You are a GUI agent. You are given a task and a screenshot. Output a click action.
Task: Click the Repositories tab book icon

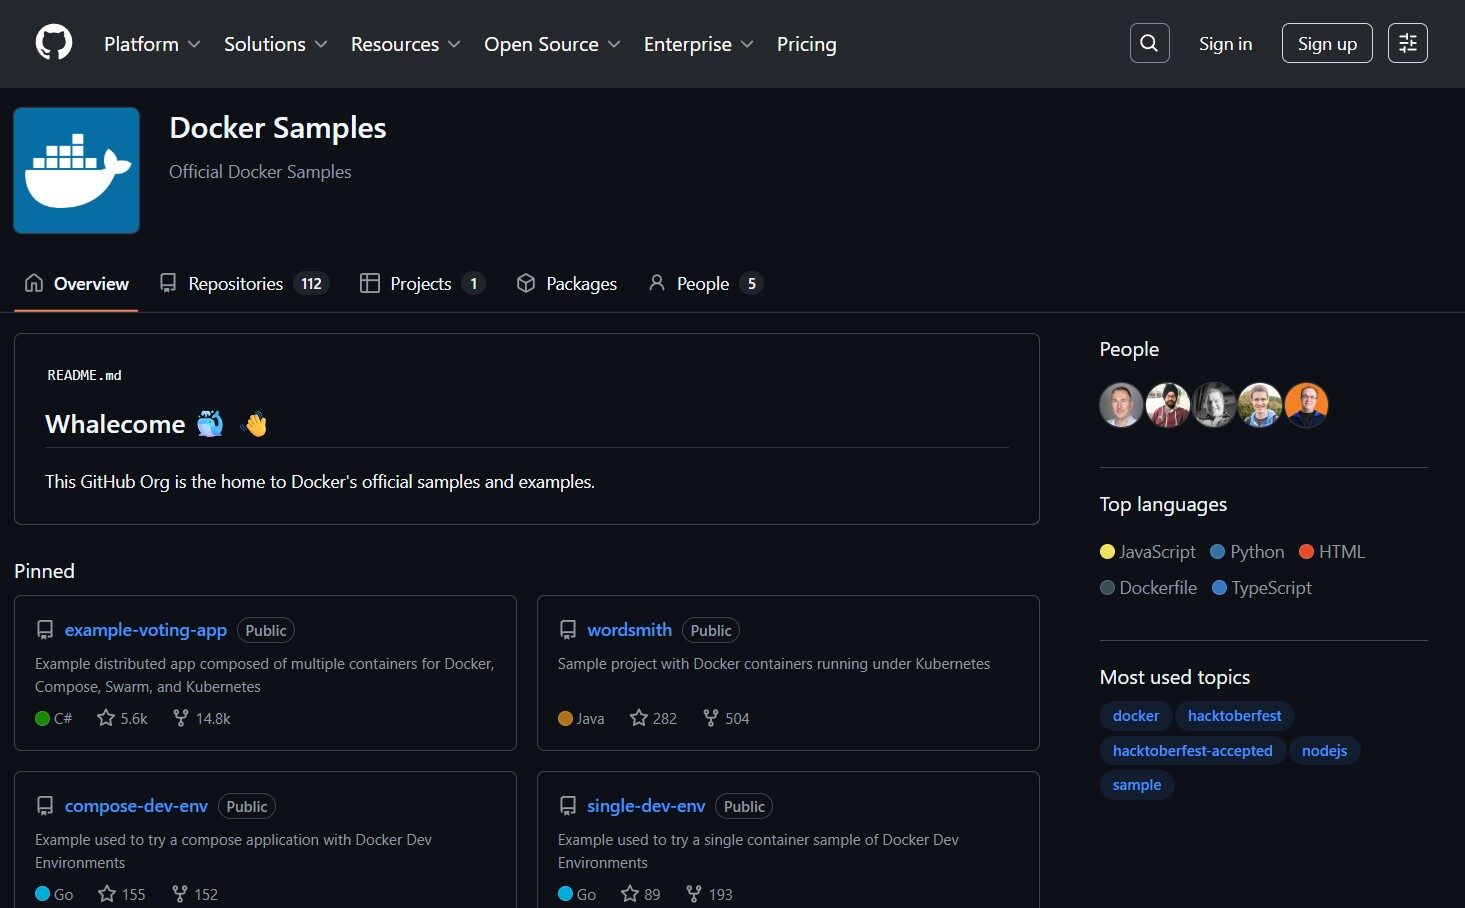[x=168, y=283]
